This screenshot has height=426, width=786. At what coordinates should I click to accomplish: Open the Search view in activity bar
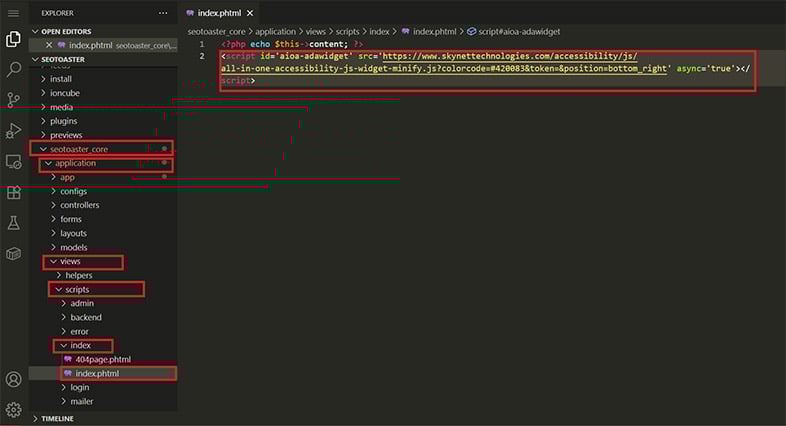pos(14,70)
